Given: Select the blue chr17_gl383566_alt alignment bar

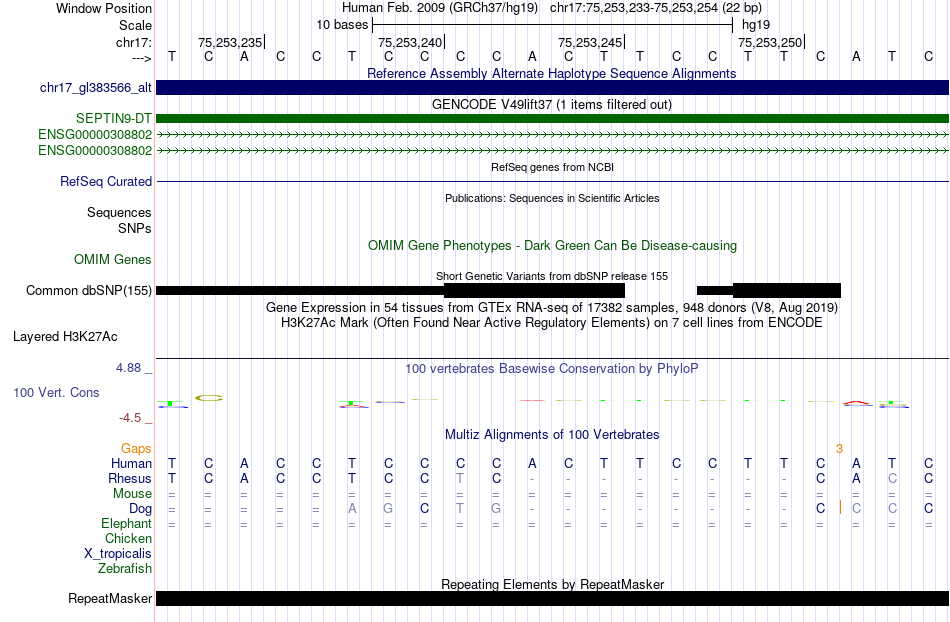Looking at the screenshot, I should 552,87.
